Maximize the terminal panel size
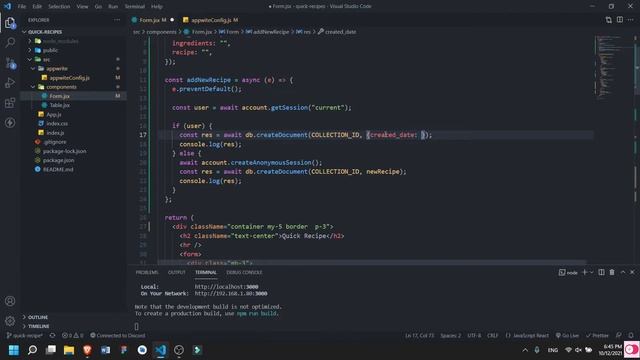The height and width of the screenshot is (360, 640). tap(623, 272)
